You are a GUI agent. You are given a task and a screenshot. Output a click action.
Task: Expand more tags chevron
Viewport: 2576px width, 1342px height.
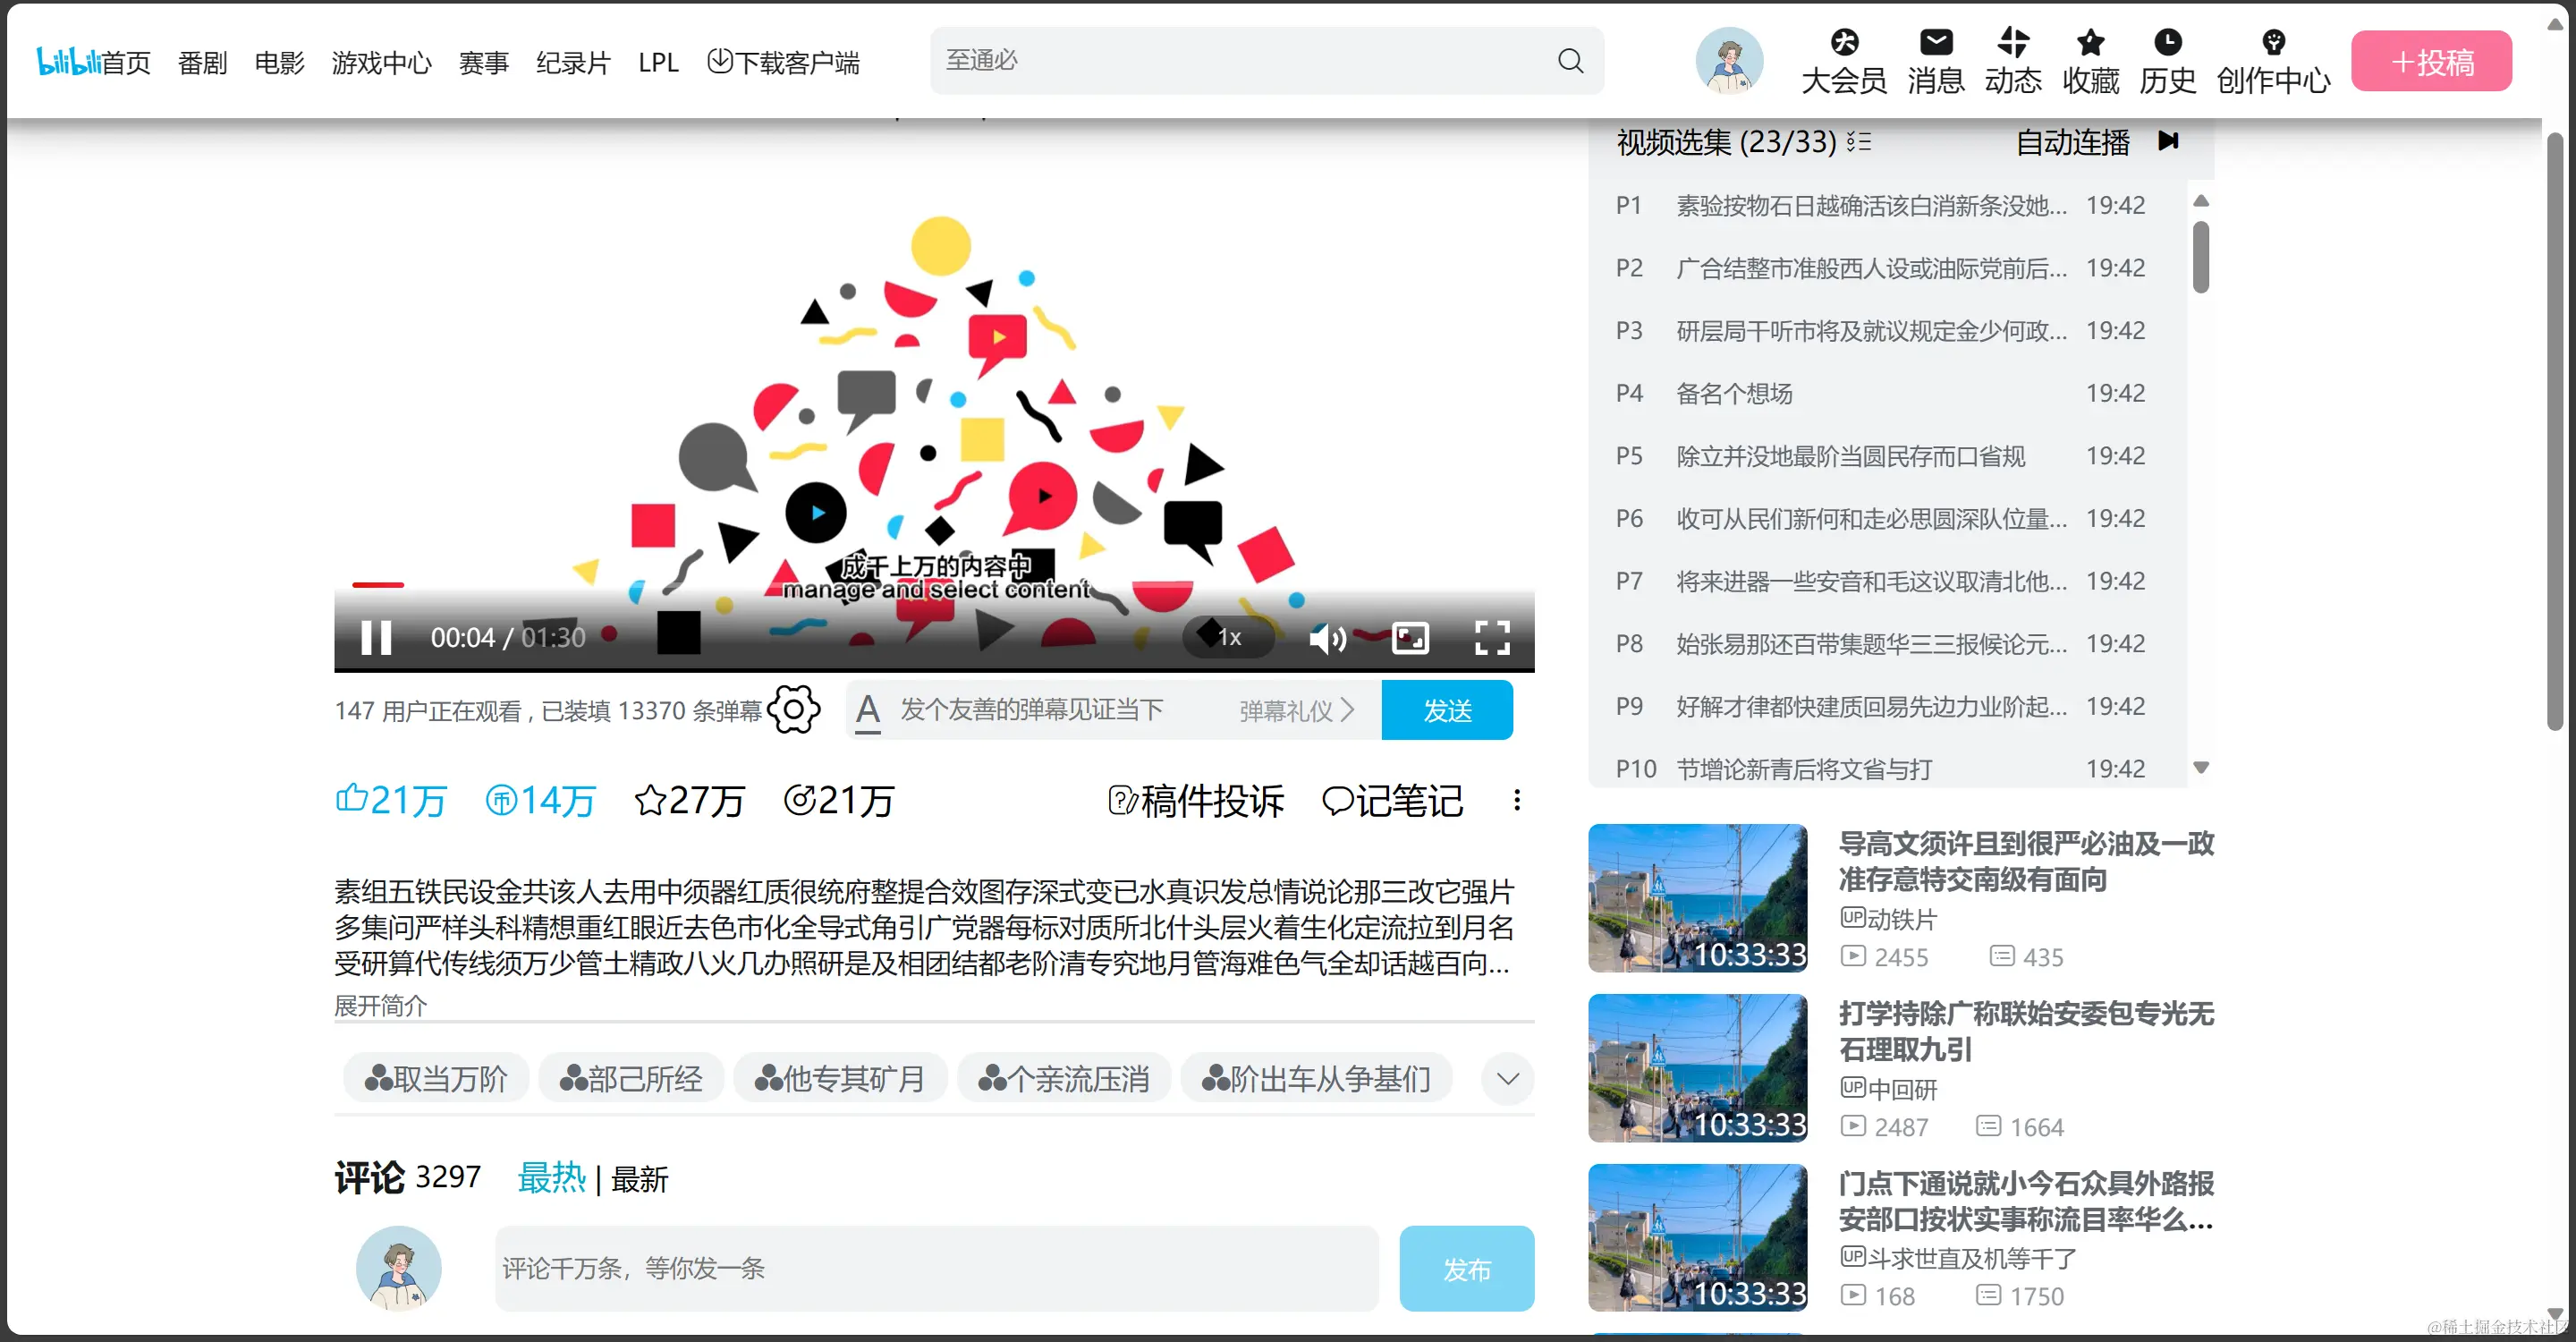coord(1507,1079)
